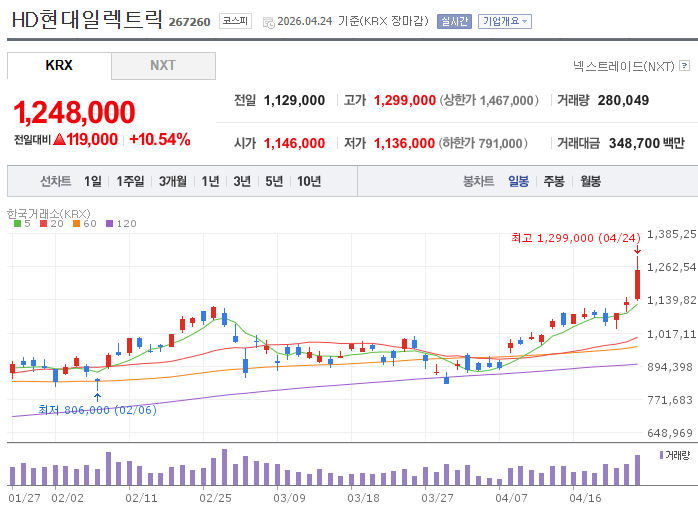Click the 상한가 1,467,000 text

489,101
